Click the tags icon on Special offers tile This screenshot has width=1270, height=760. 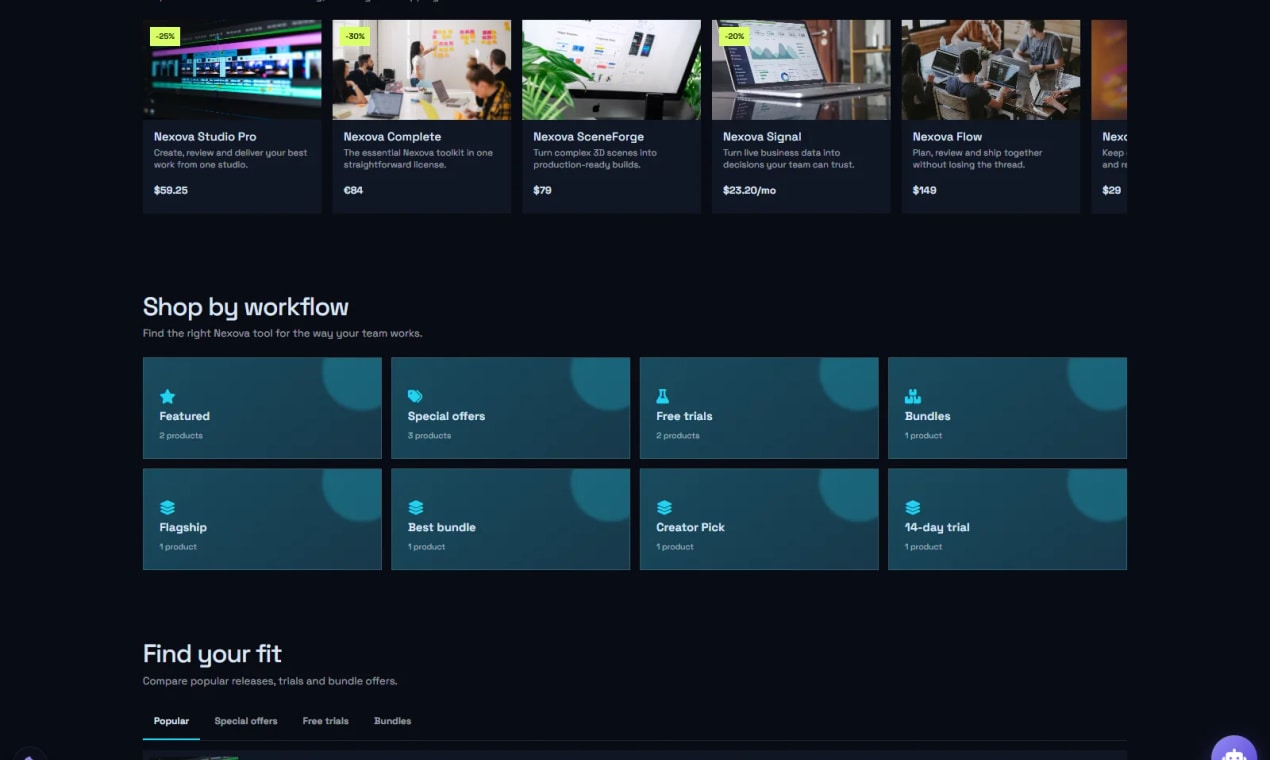[415, 396]
